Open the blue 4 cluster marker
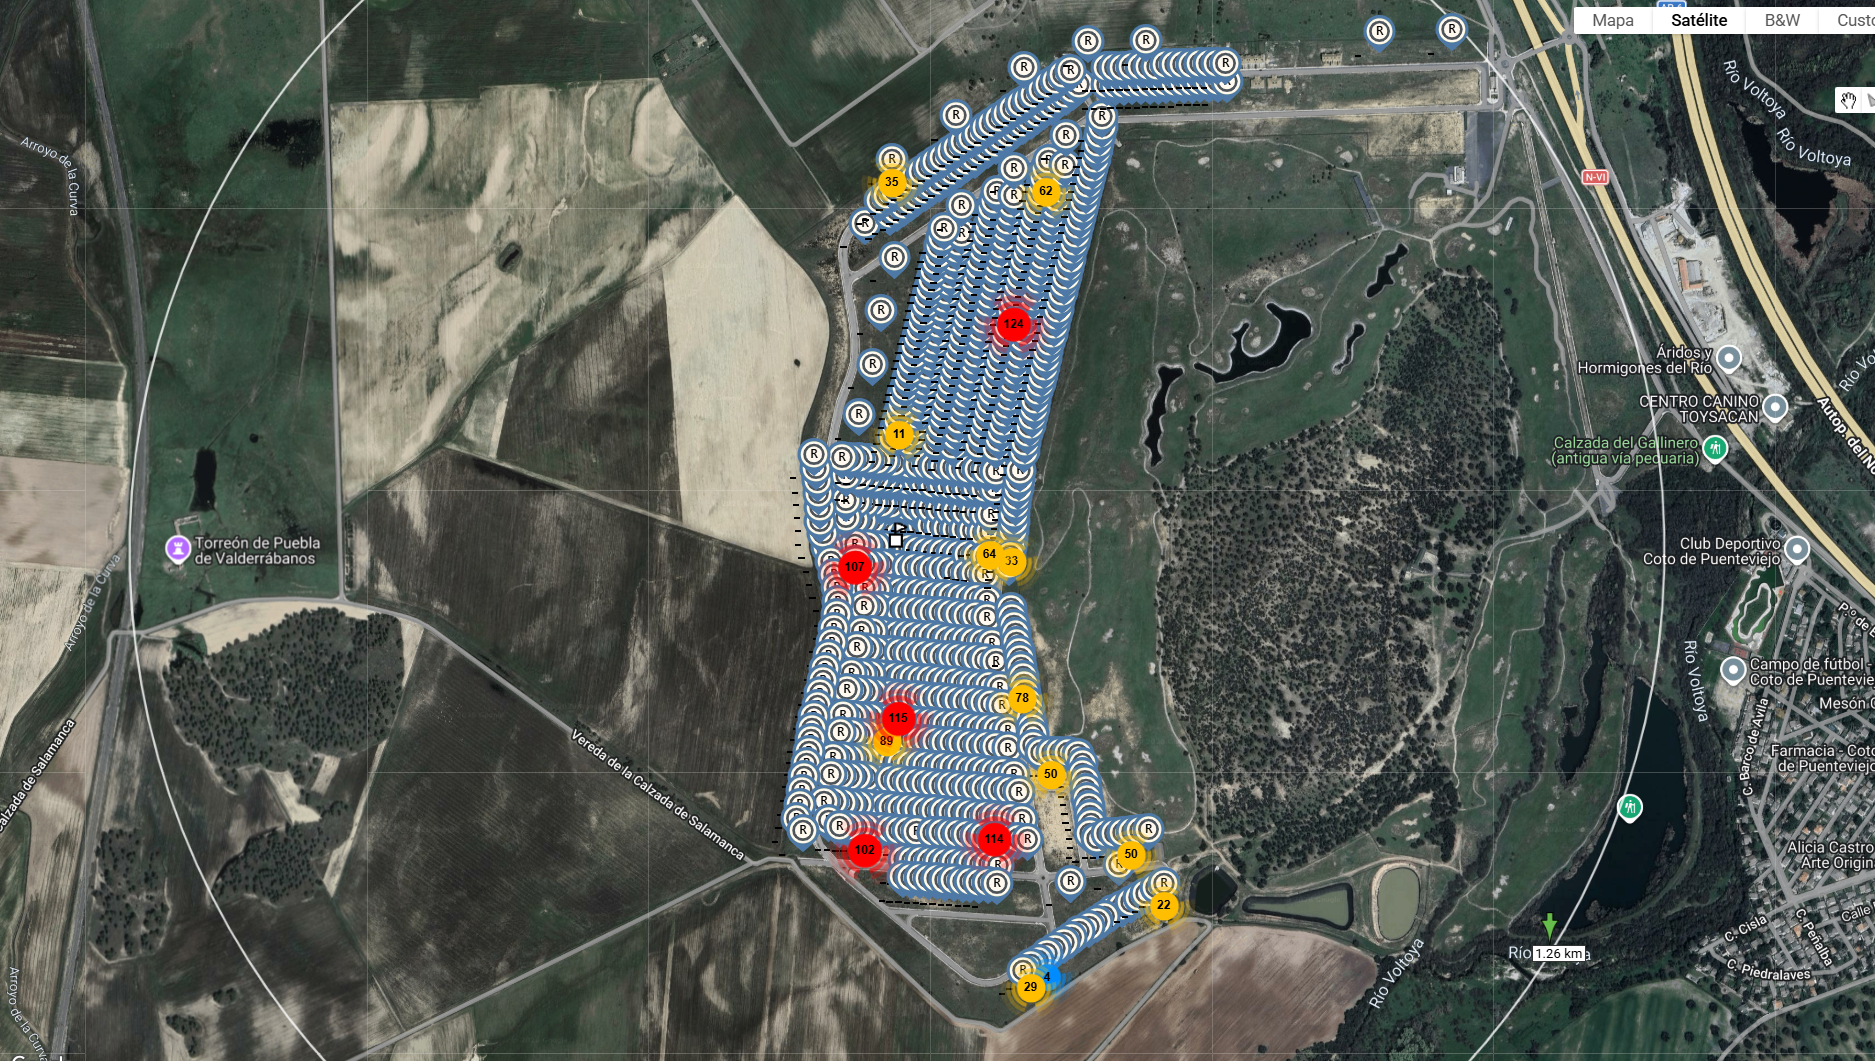Image resolution: width=1875 pixels, height=1061 pixels. point(1049,976)
